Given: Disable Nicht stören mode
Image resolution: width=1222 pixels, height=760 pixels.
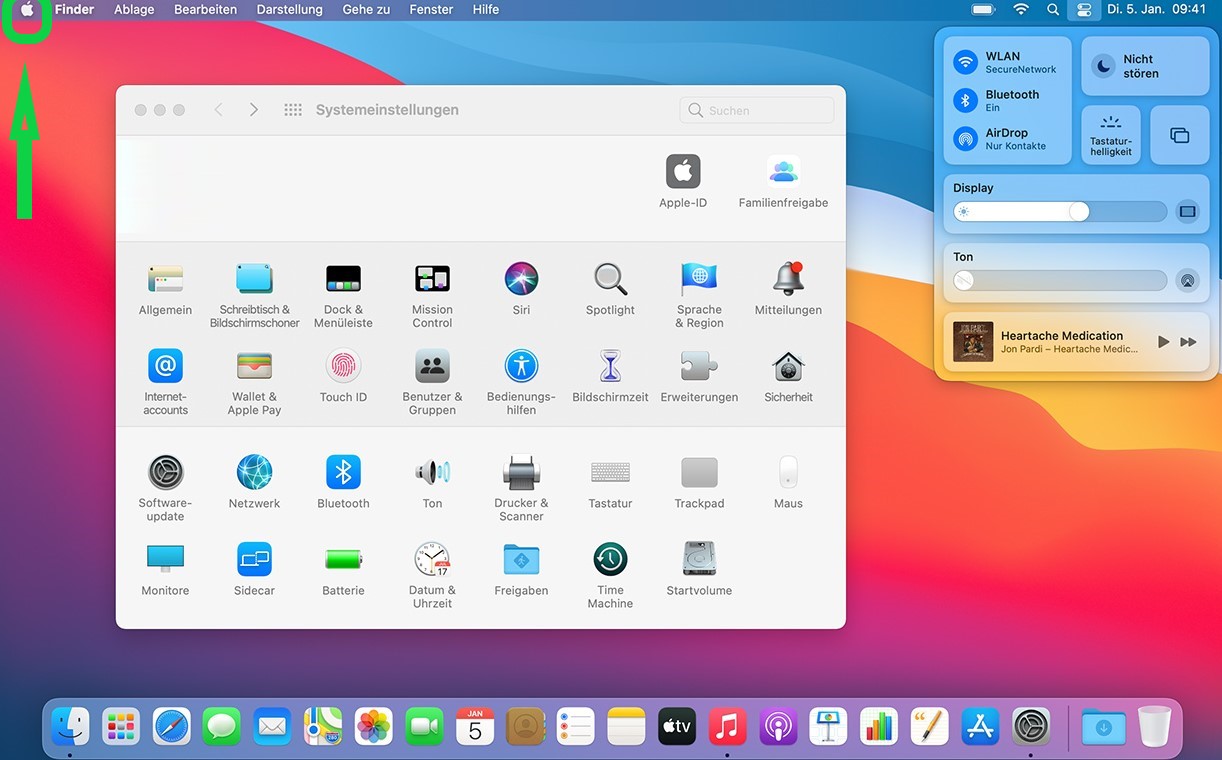Looking at the screenshot, I should point(1103,66).
